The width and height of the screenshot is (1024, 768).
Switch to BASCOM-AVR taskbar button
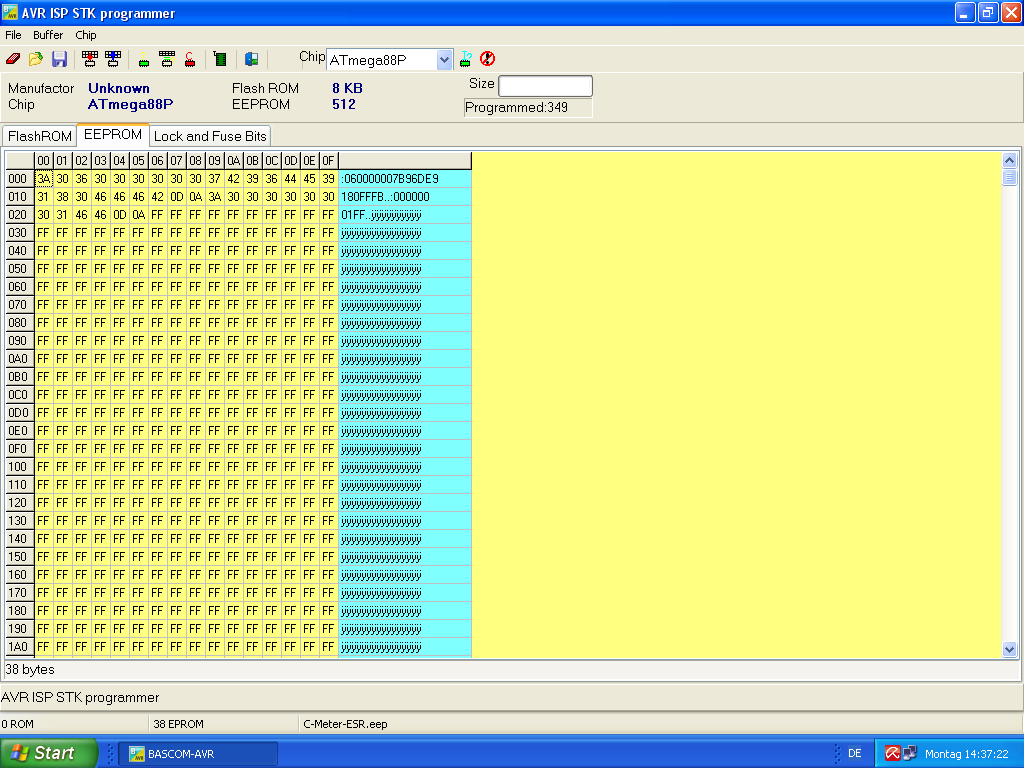tap(199, 754)
